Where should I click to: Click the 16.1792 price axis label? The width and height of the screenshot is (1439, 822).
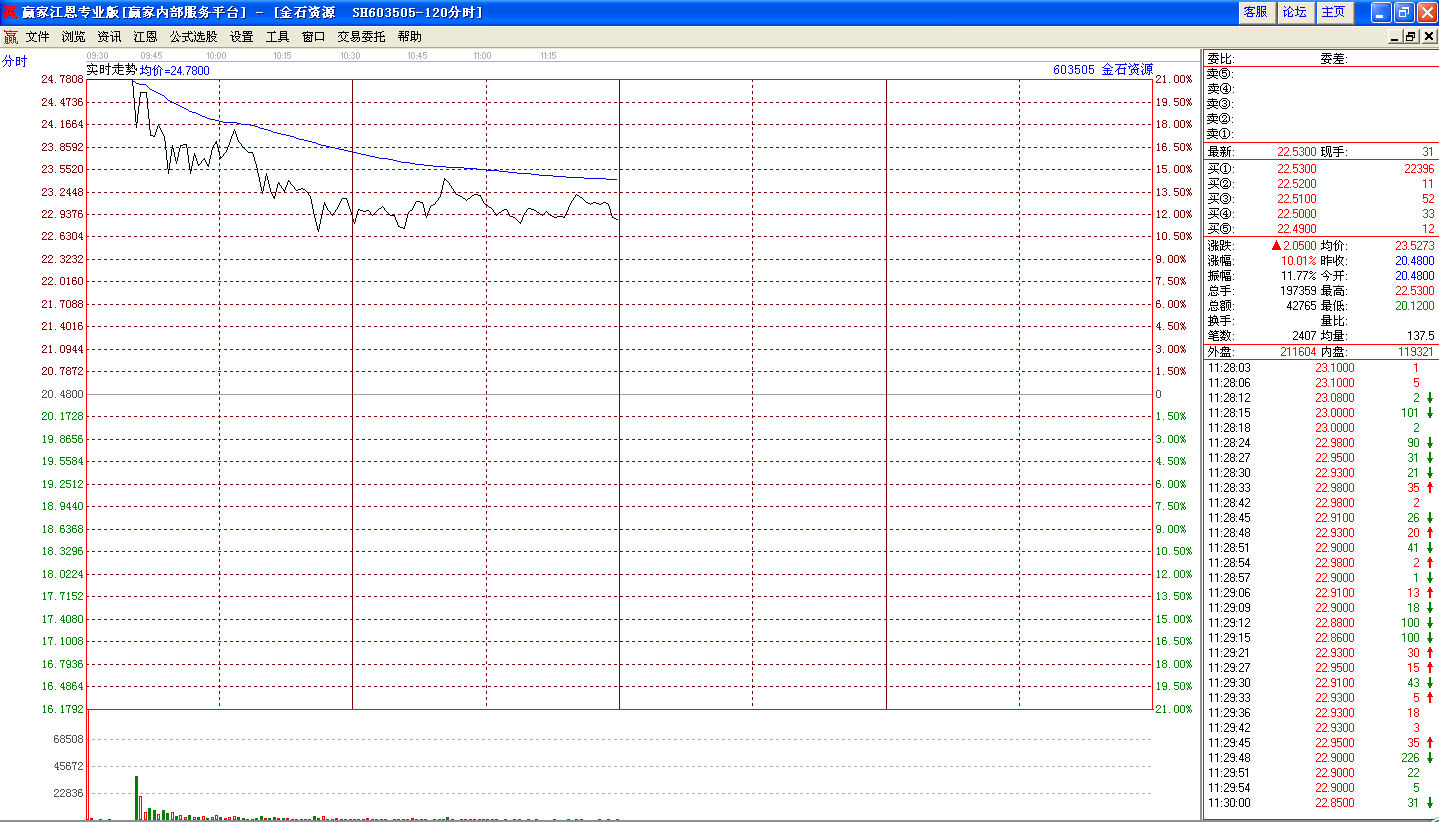coord(62,709)
